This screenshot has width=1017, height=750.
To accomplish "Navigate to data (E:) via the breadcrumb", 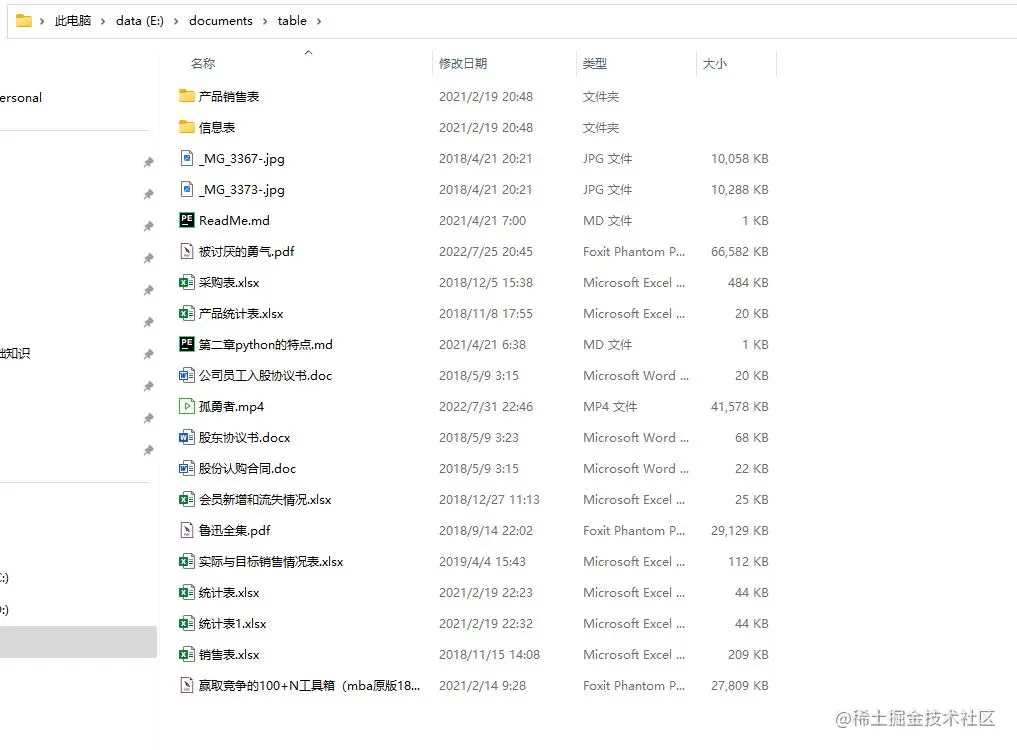I will coord(139,20).
